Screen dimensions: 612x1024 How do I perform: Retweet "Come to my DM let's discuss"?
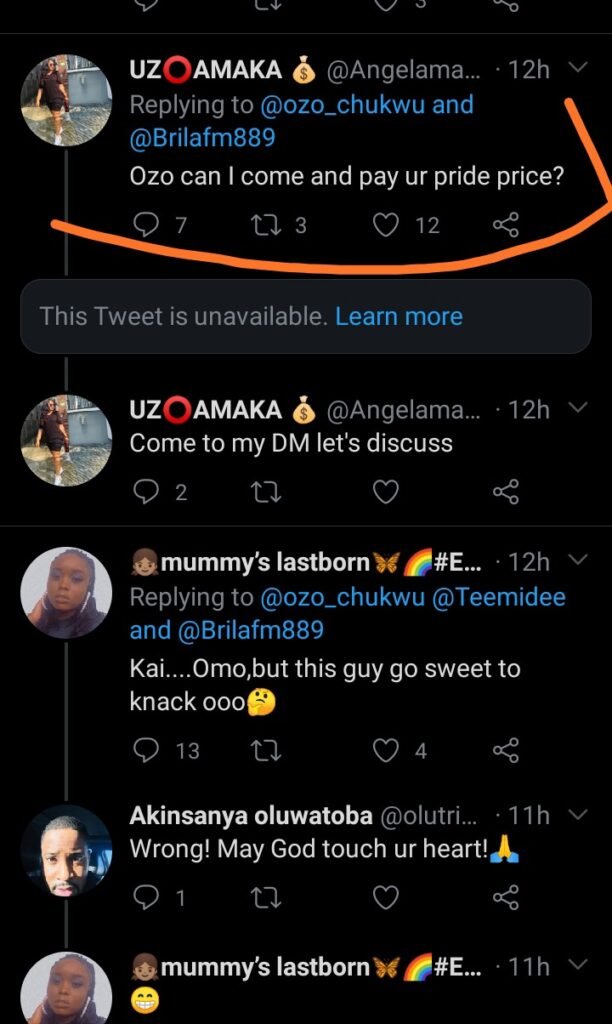click(x=267, y=492)
